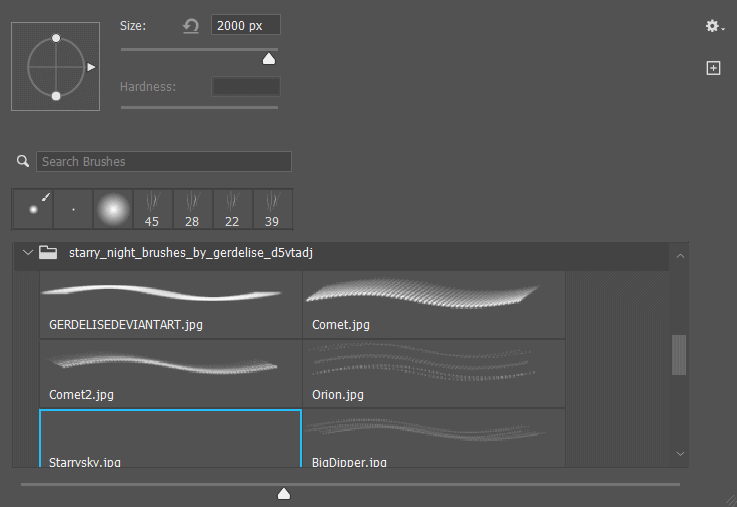737x507 pixels.
Task: Click the search magnifier icon
Action: (x=23, y=161)
